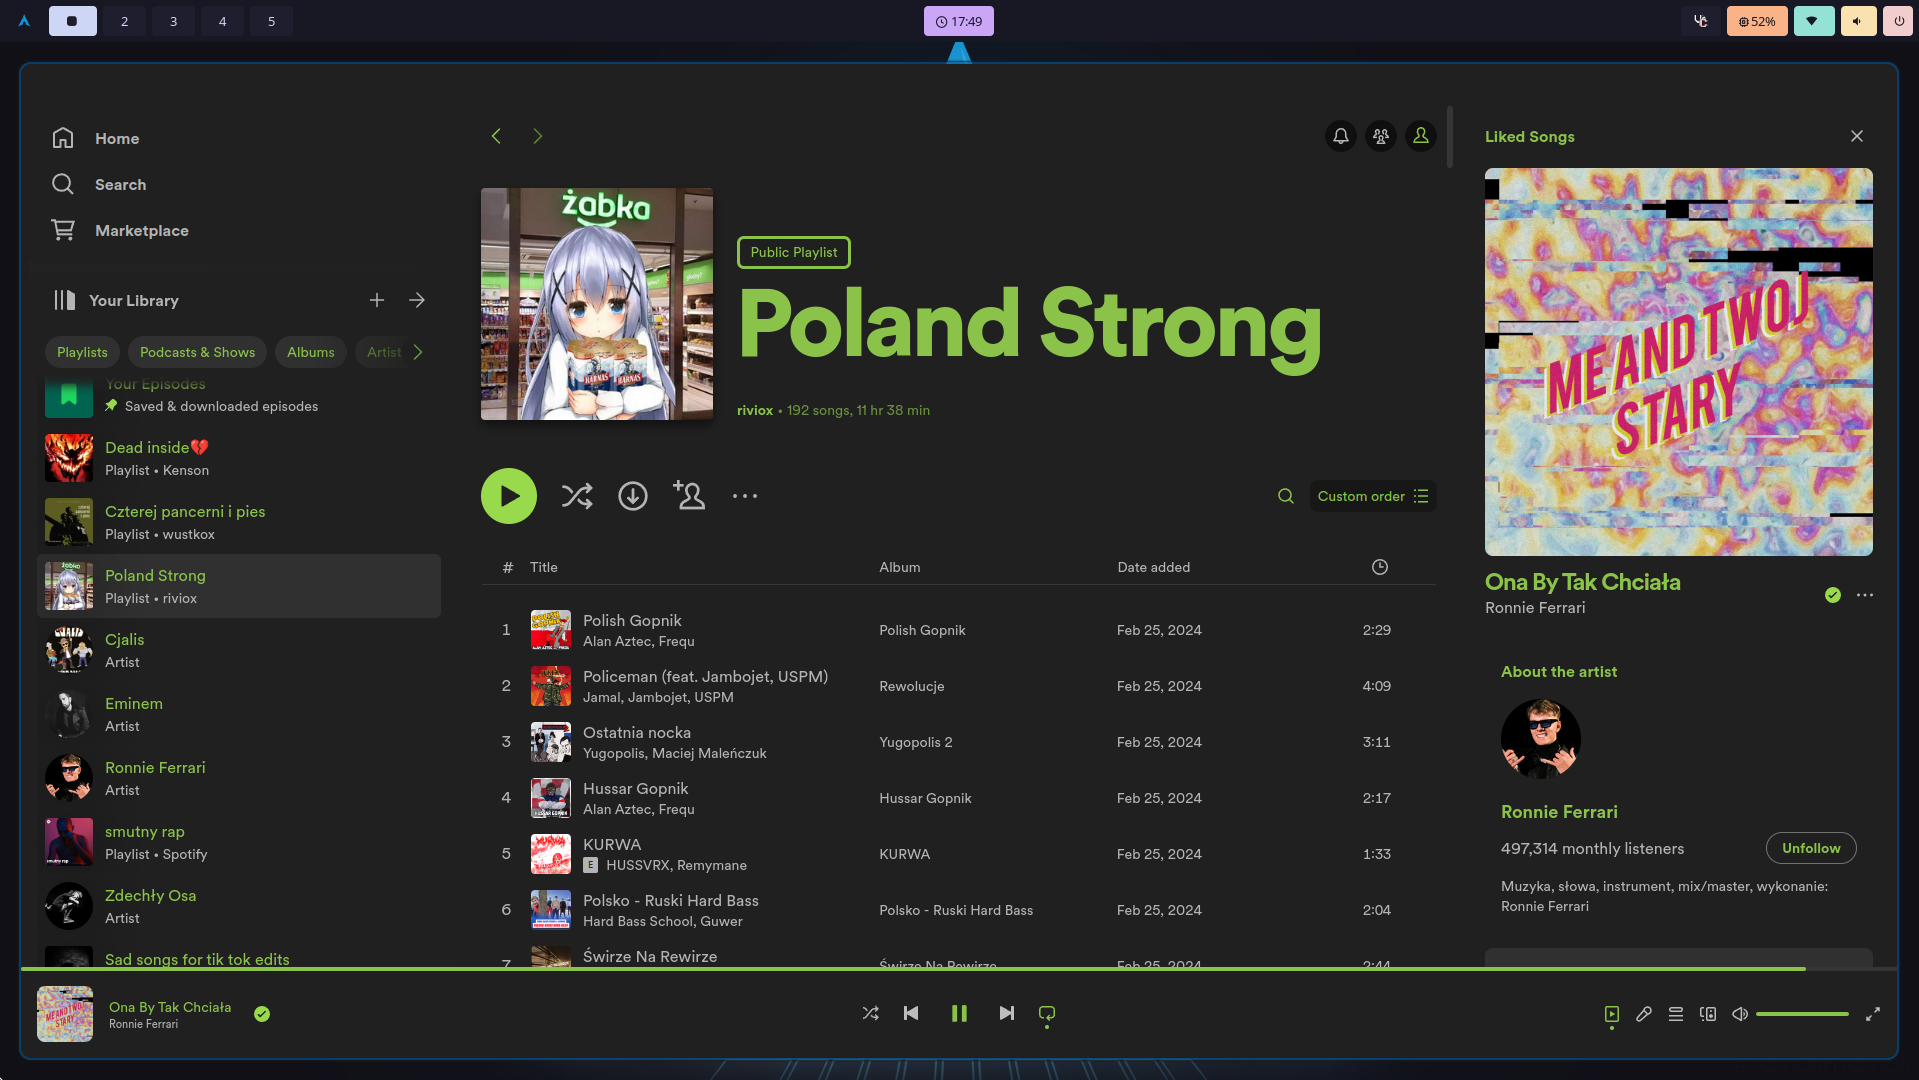Open Ronnie Ferrari link under song title

pyautogui.click(x=1535, y=608)
